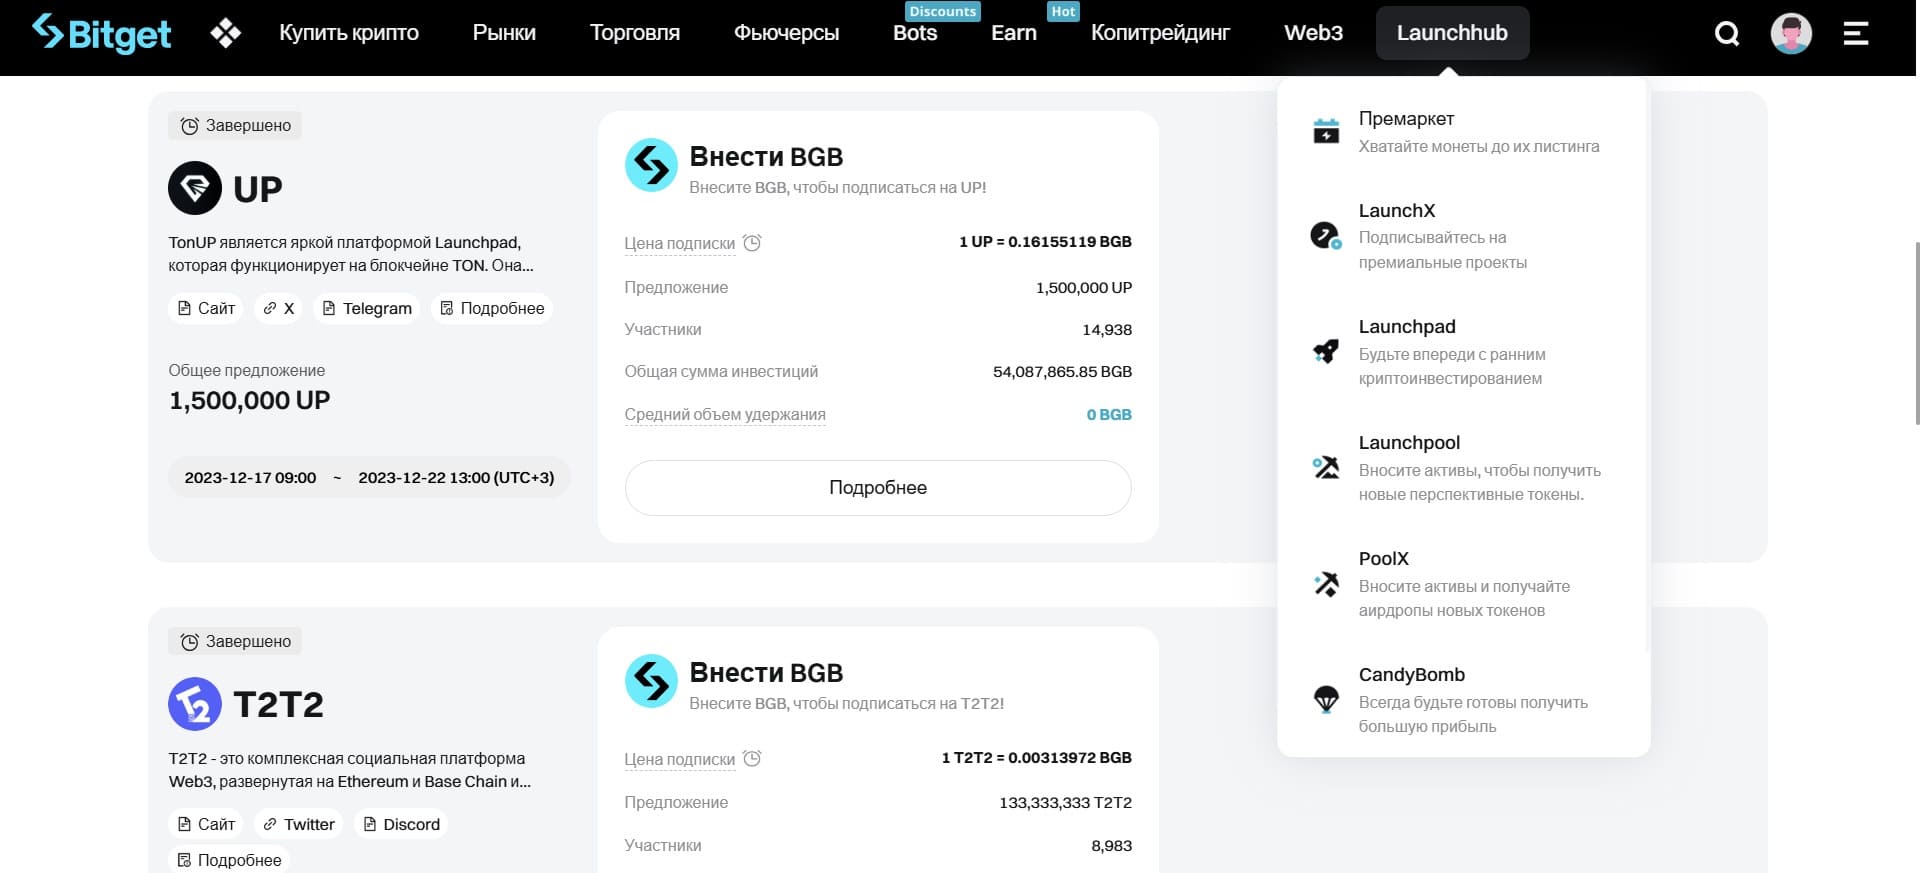1920x873 pixels.
Task: Open T2T2 project Discord link
Action: click(x=401, y=824)
